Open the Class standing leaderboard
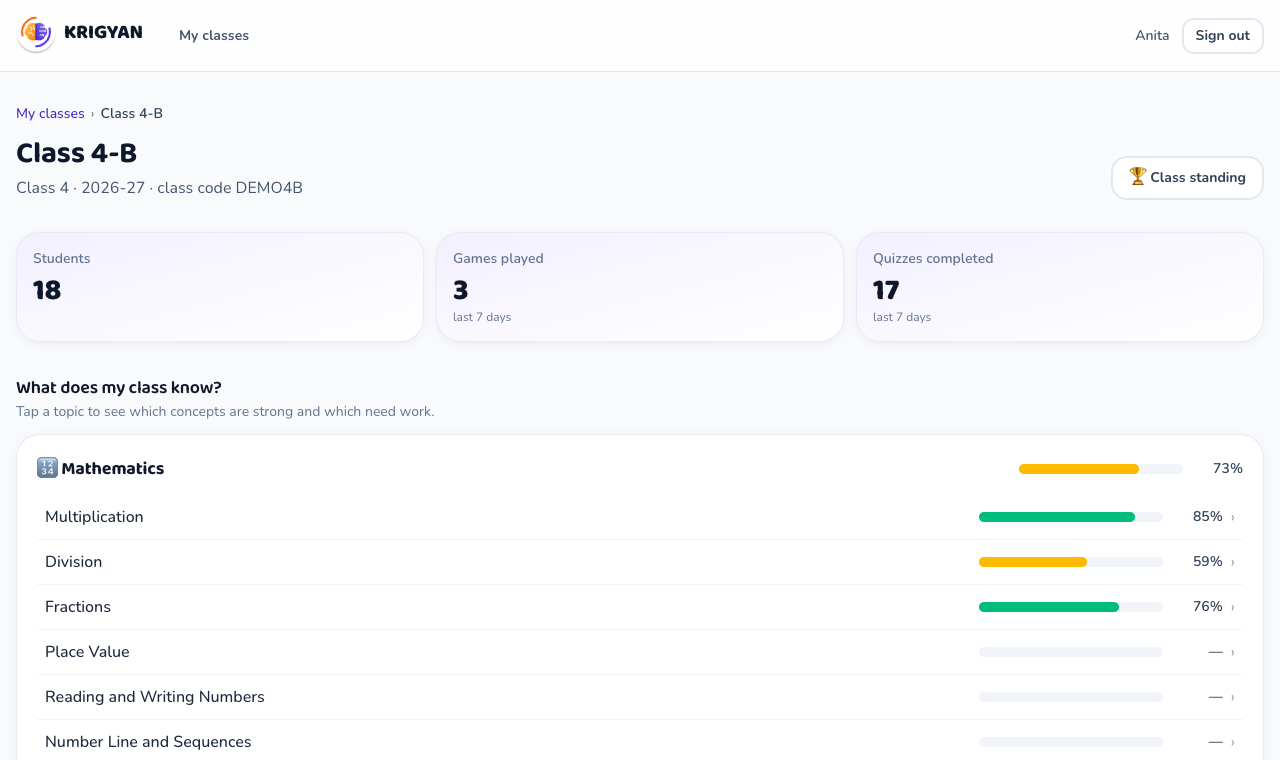The width and height of the screenshot is (1280, 760). click(x=1187, y=177)
